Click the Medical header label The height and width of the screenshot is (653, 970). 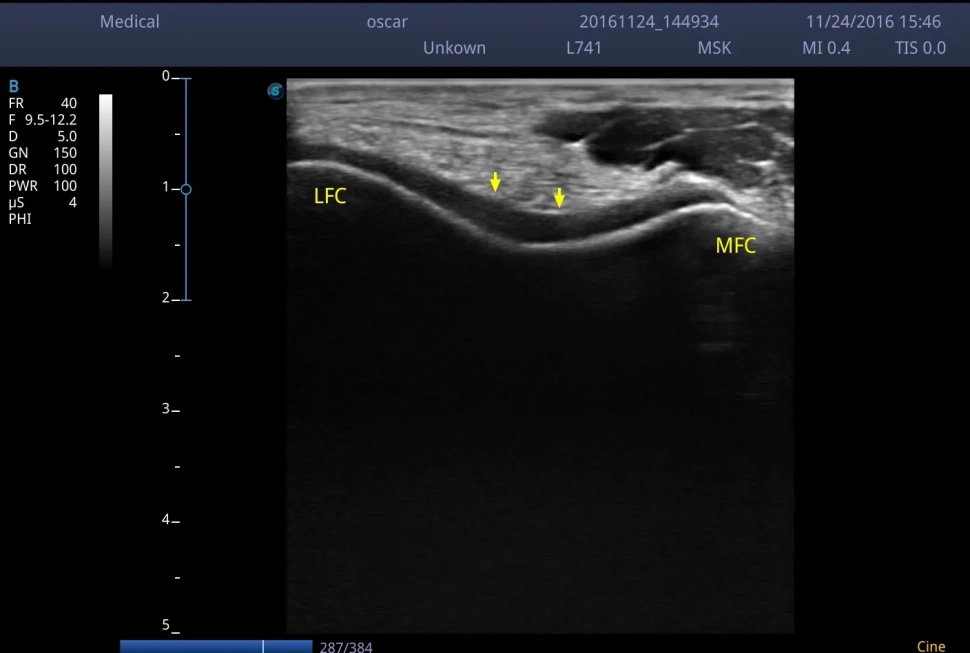tap(130, 22)
